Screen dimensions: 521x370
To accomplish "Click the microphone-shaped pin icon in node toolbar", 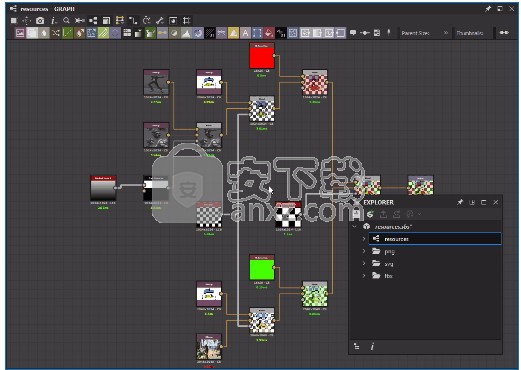I will (x=389, y=32).
